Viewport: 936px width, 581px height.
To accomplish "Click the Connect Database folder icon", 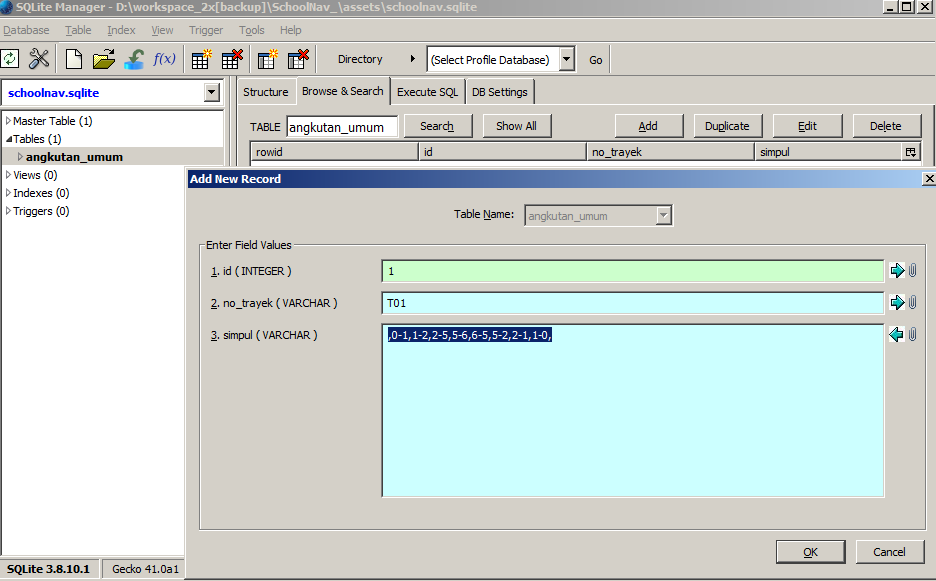I will (x=104, y=59).
